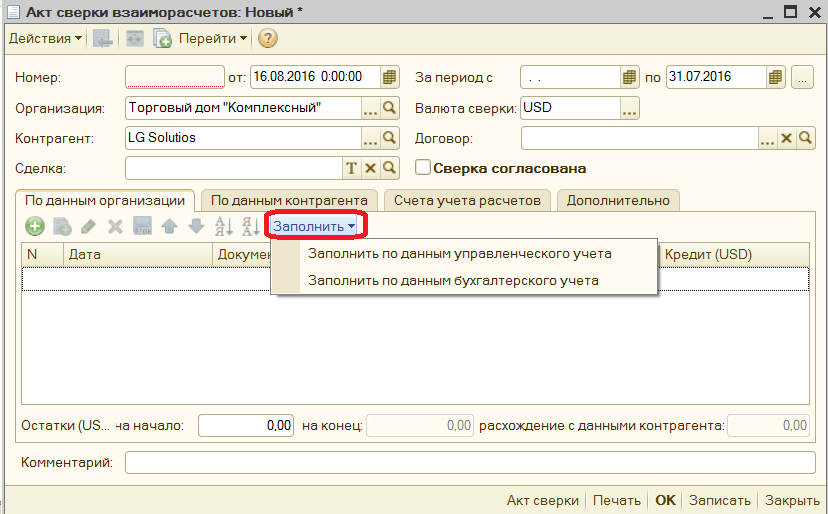The height and width of the screenshot is (514, 828).
Task: Expand the Действия dropdown menu
Action: (46, 39)
